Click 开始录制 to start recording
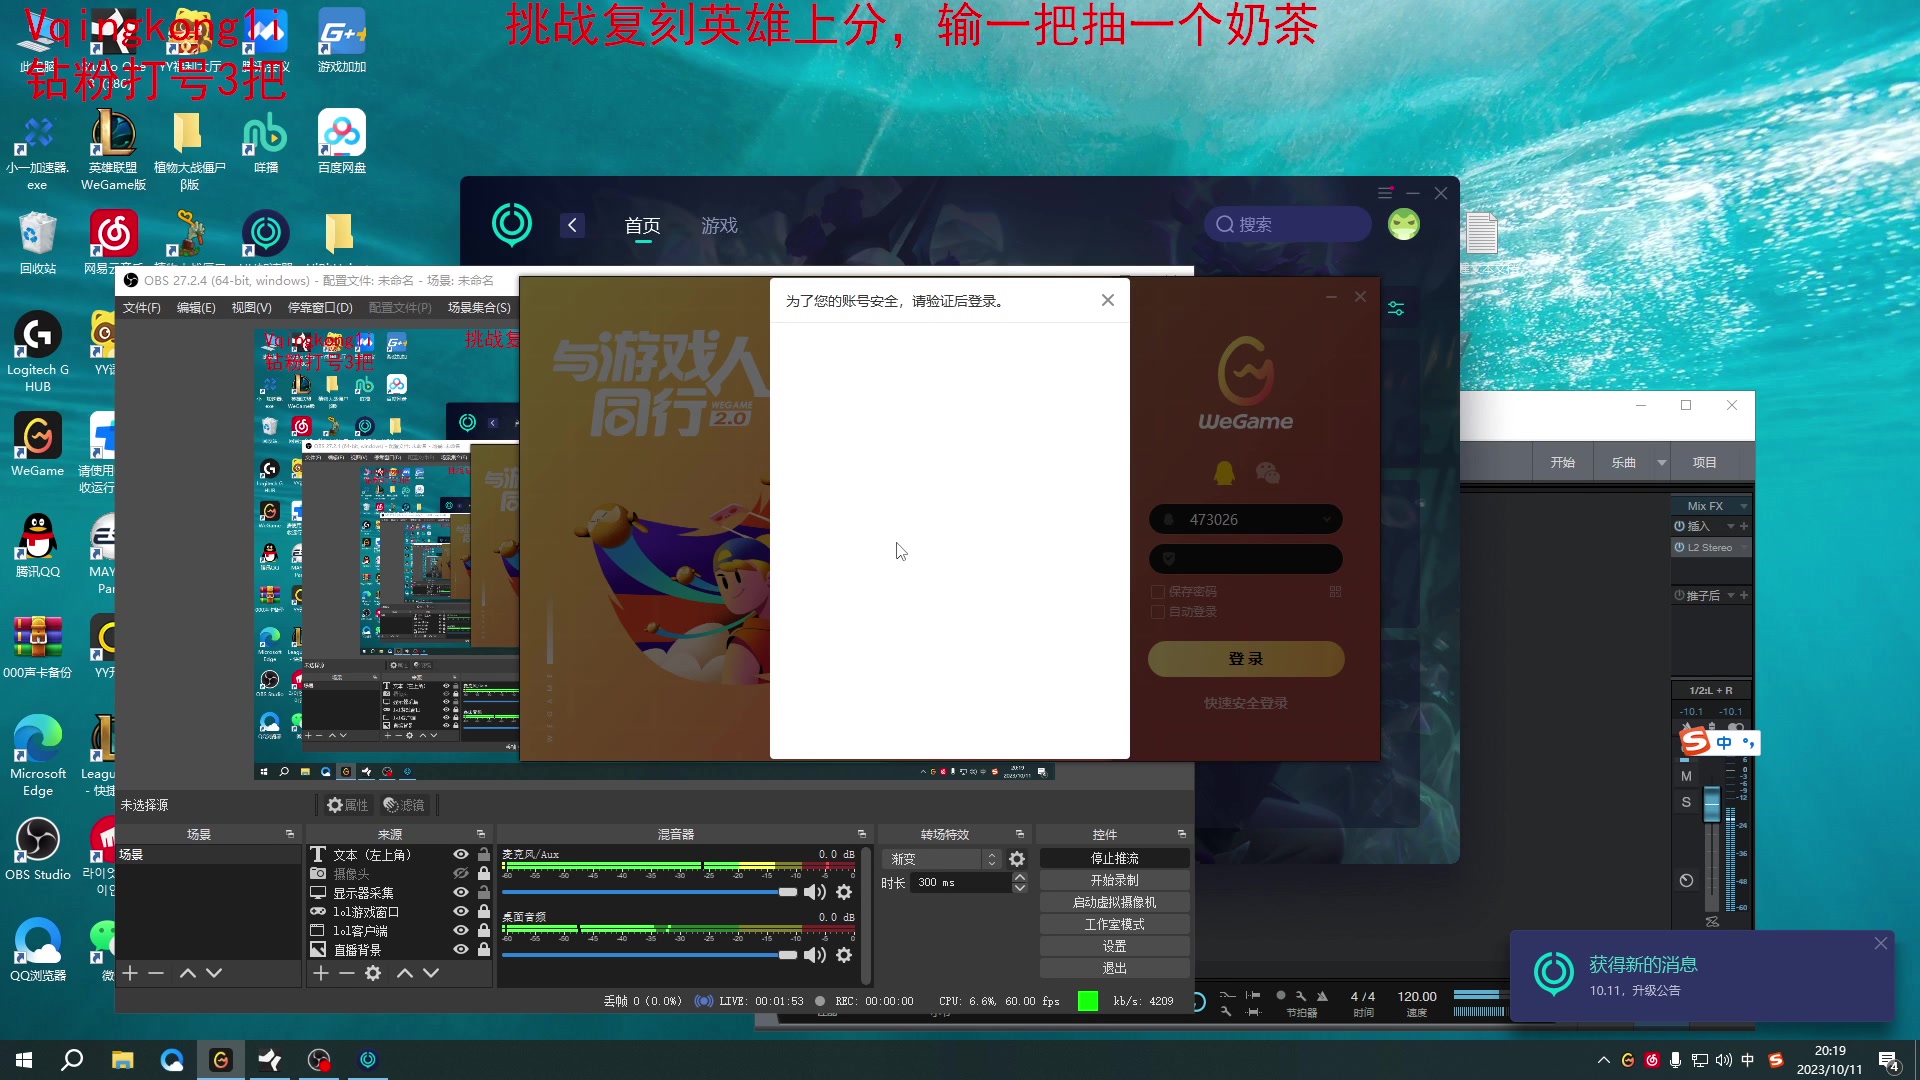 tap(1114, 880)
